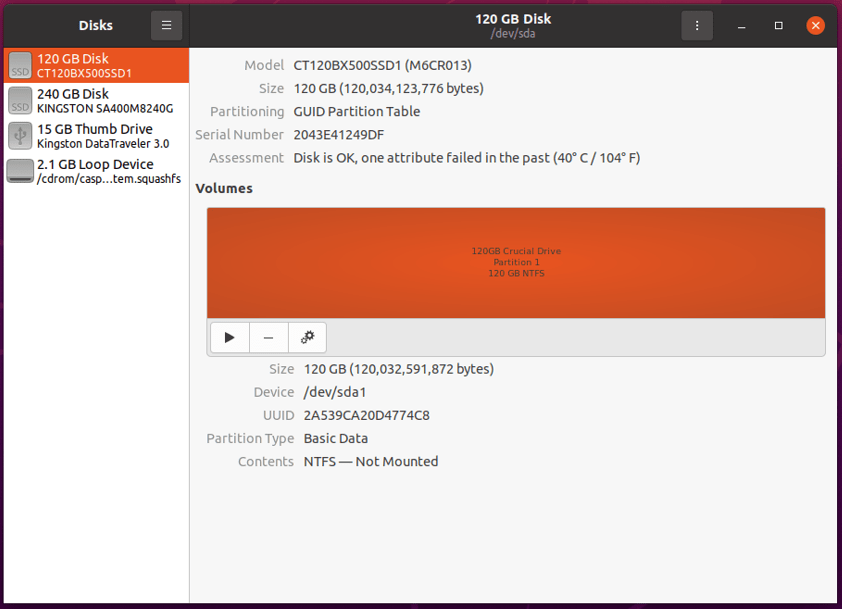Click the disk Assessment status text
The width and height of the screenshot is (842, 609).
[466, 158]
